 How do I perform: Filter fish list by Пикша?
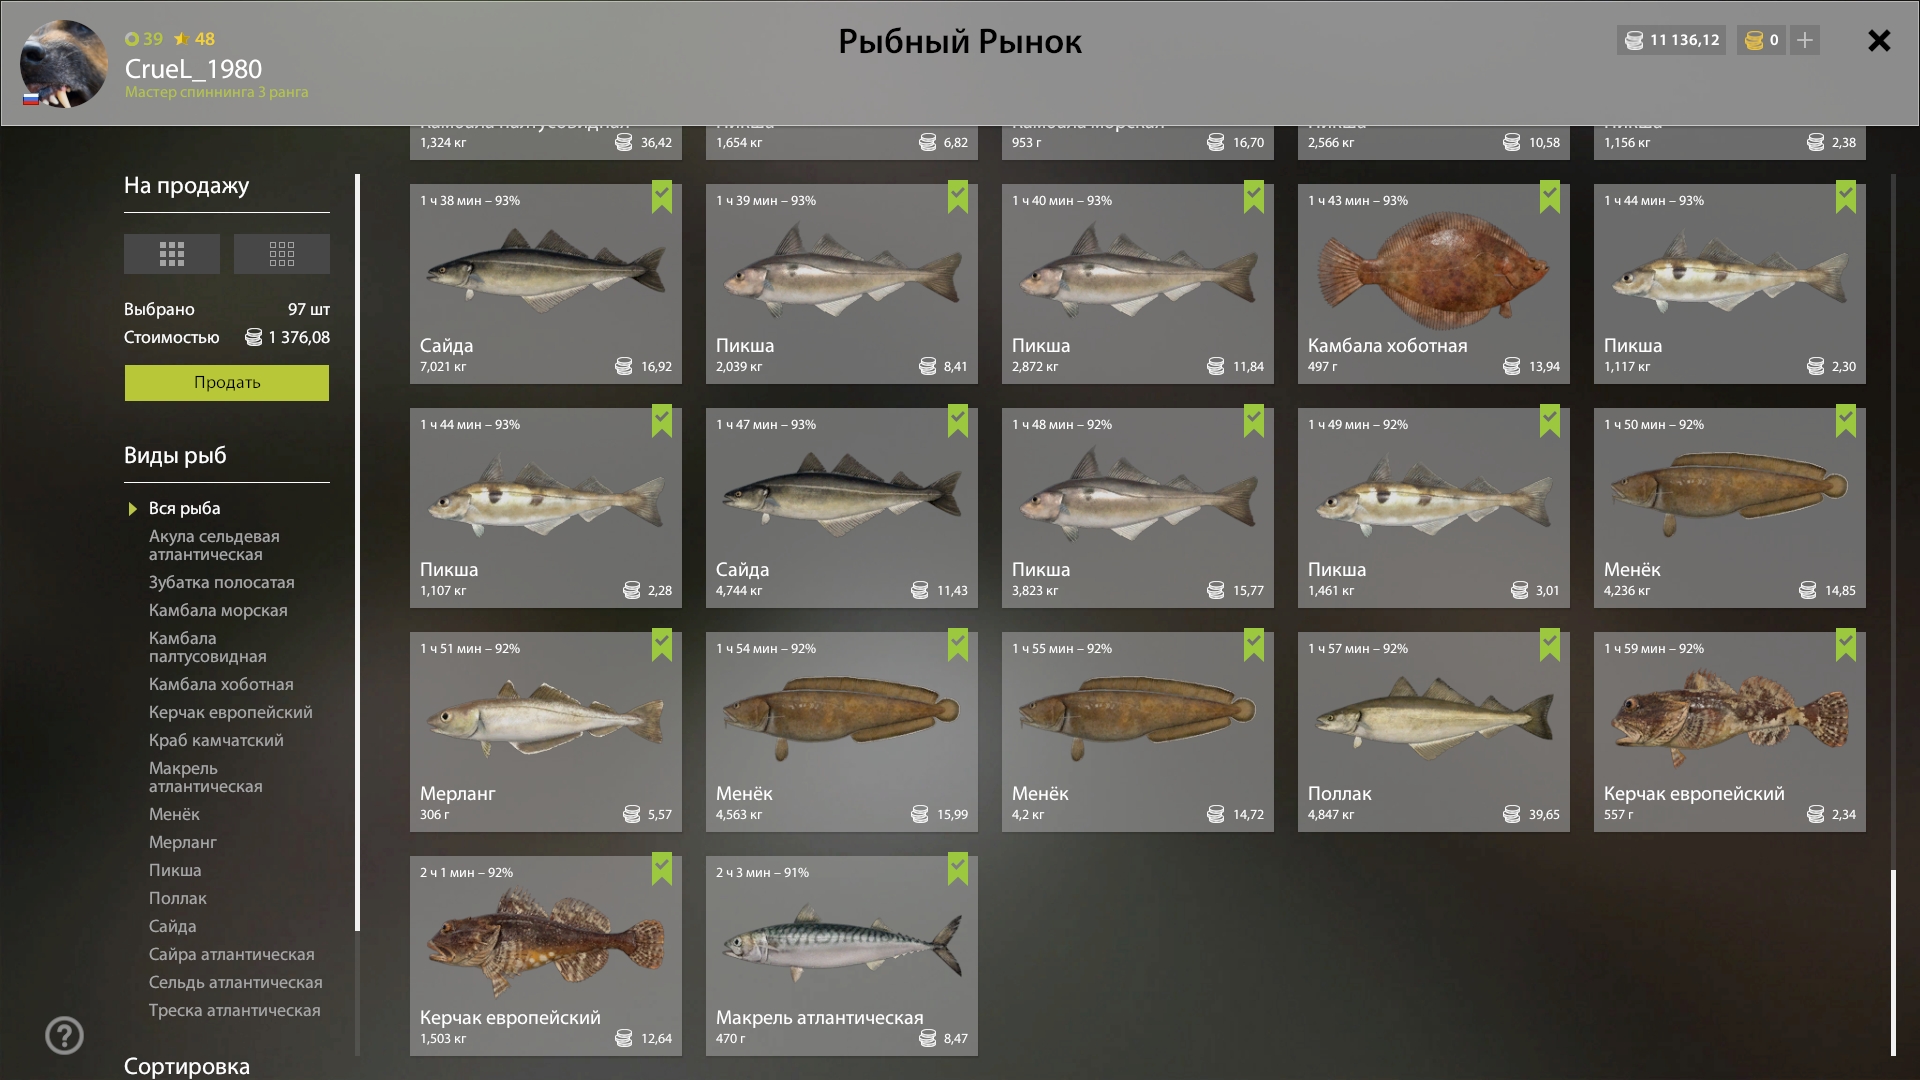tap(175, 870)
